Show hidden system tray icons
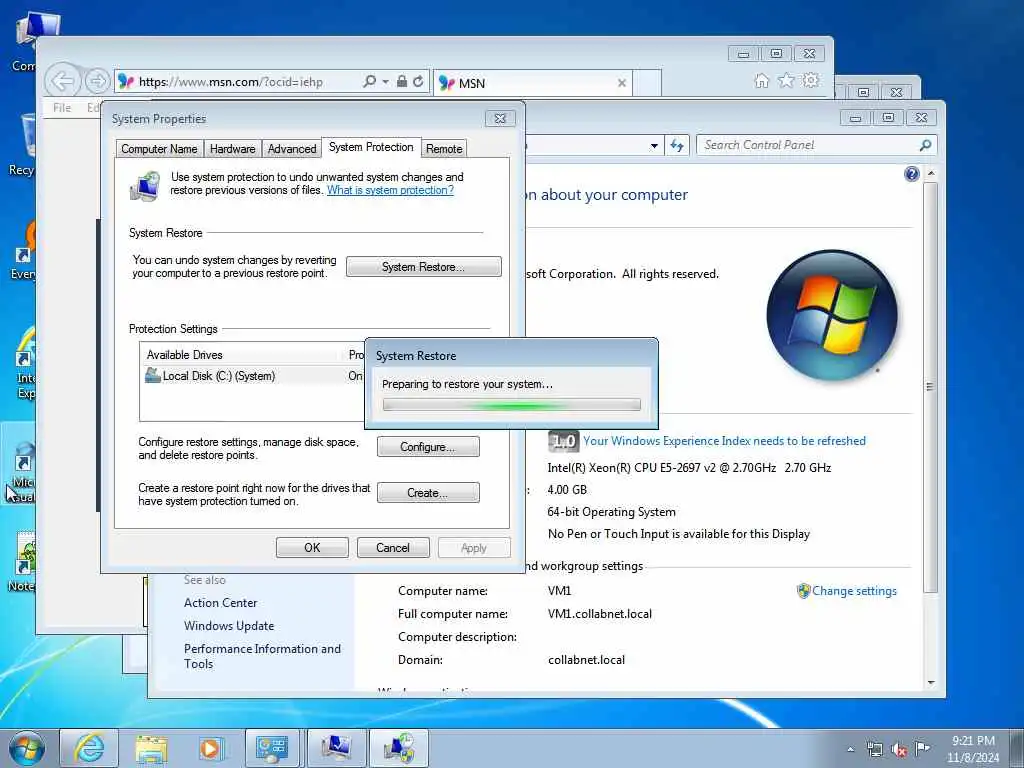1024x768 pixels. point(850,749)
